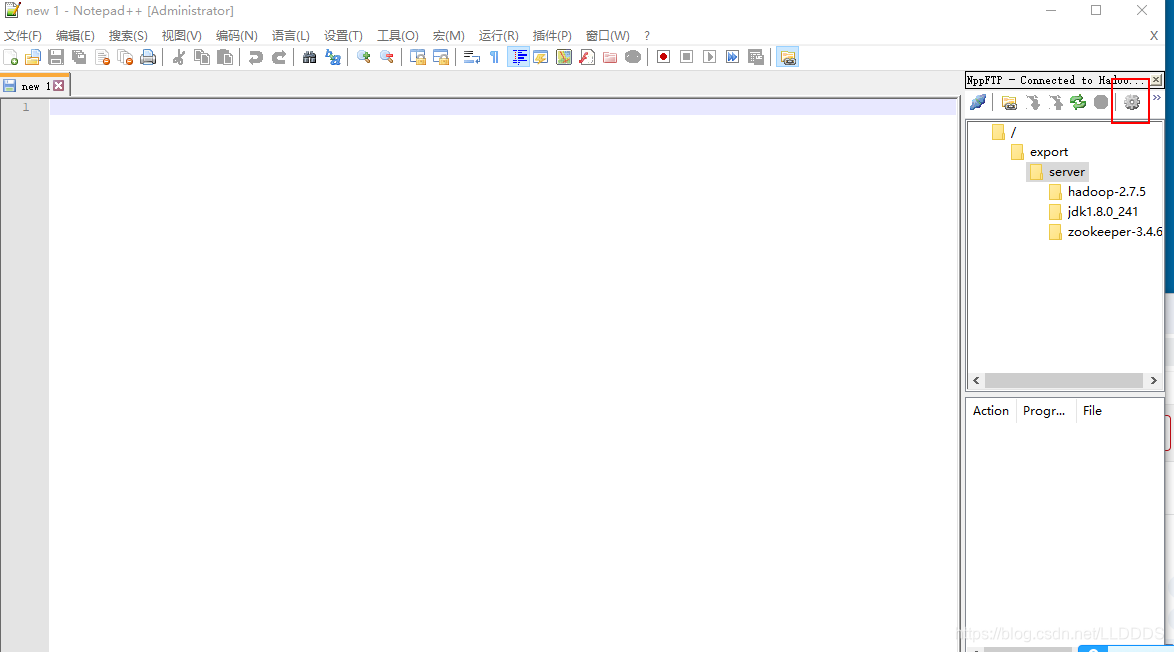The width and height of the screenshot is (1174, 652).
Task: Open the 运行(R) menu
Action: click(x=499, y=35)
